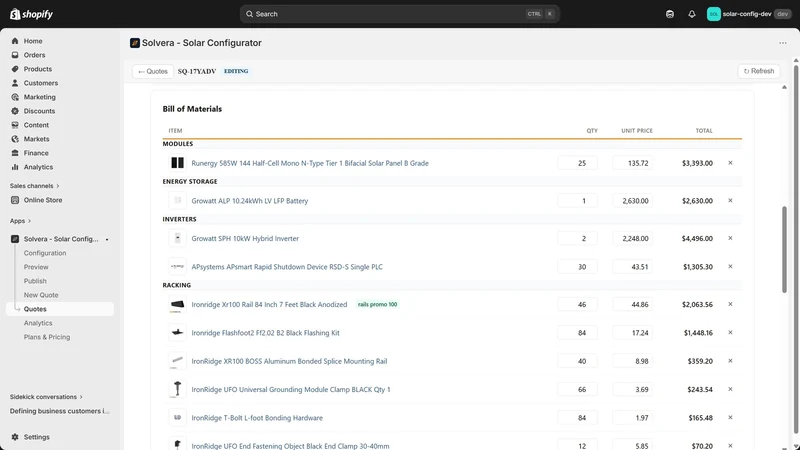Click the Markets sidebar icon
The height and width of the screenshot is (450, 800).
click(x=15, y=139)
